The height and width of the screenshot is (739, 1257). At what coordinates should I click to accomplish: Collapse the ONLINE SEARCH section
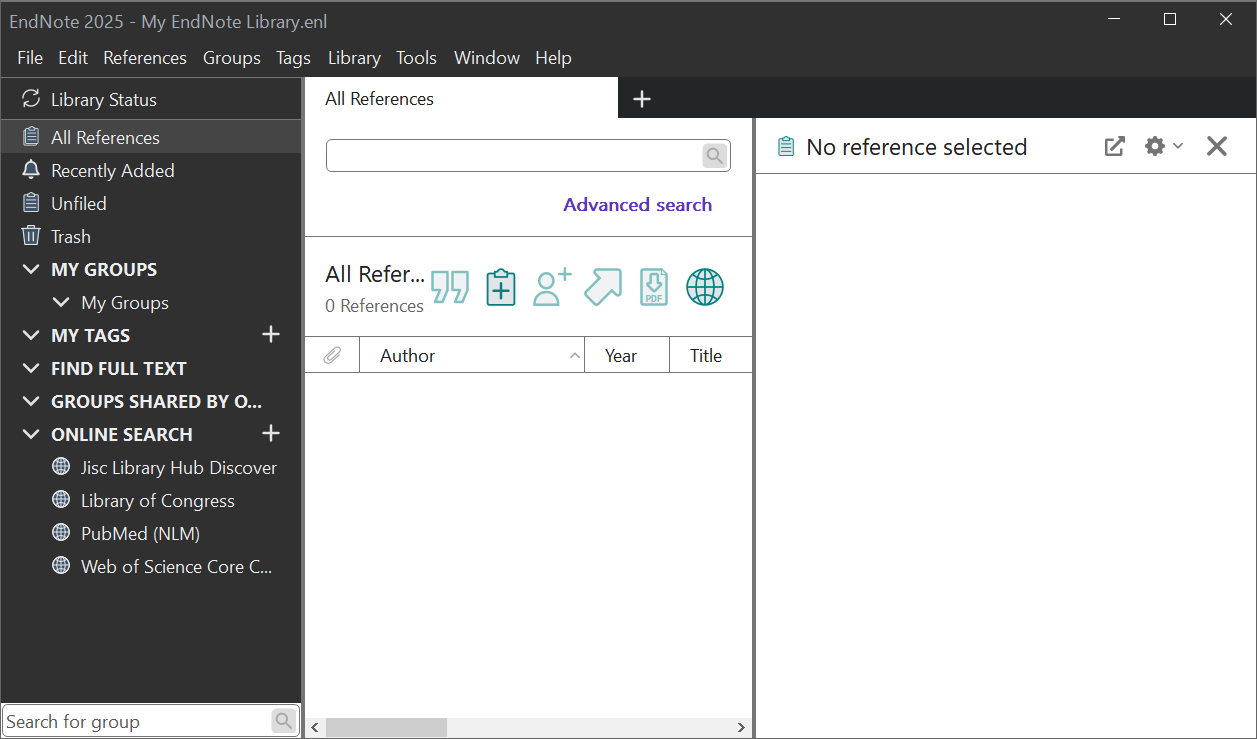click(31, 434)
